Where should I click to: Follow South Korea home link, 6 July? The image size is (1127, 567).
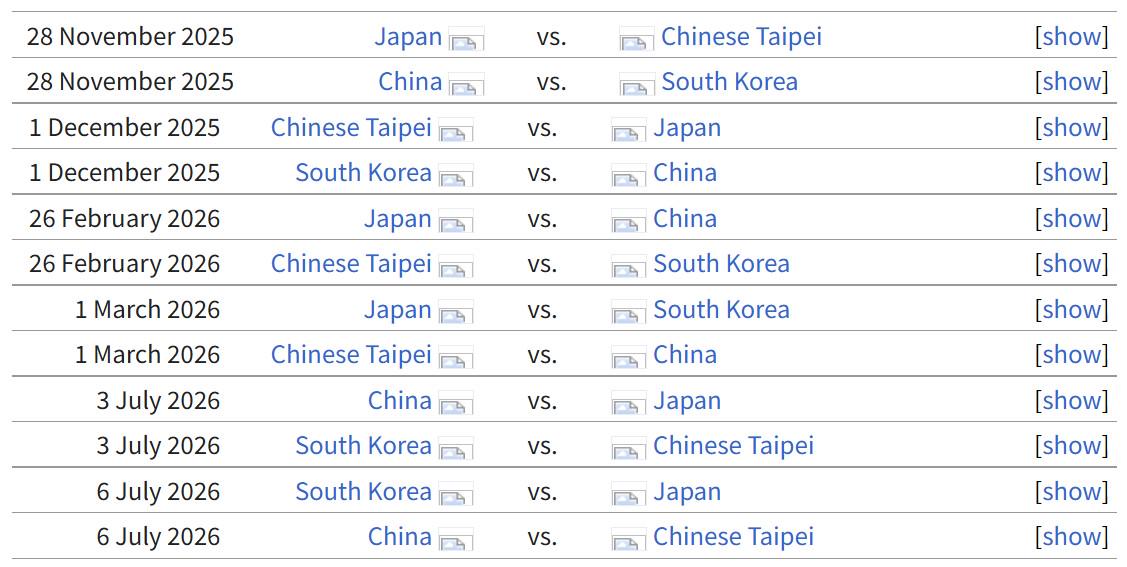click(363, 492)
